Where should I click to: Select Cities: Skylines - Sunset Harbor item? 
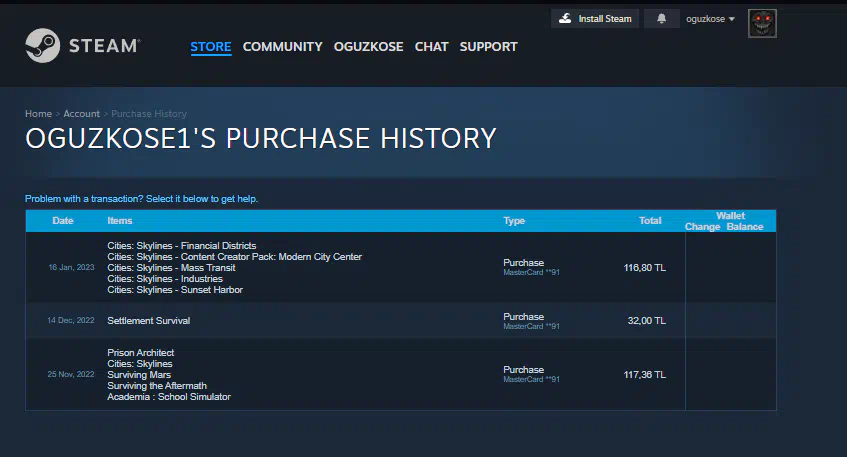[x=175, y=290]
